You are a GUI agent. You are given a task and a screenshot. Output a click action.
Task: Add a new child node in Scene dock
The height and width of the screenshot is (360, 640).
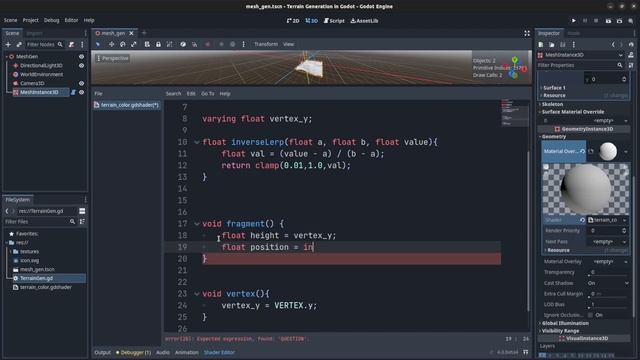[x=8, y=44]
